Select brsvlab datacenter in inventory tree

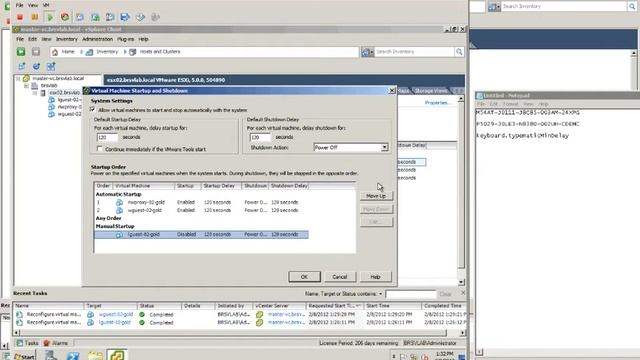(49, 86)
